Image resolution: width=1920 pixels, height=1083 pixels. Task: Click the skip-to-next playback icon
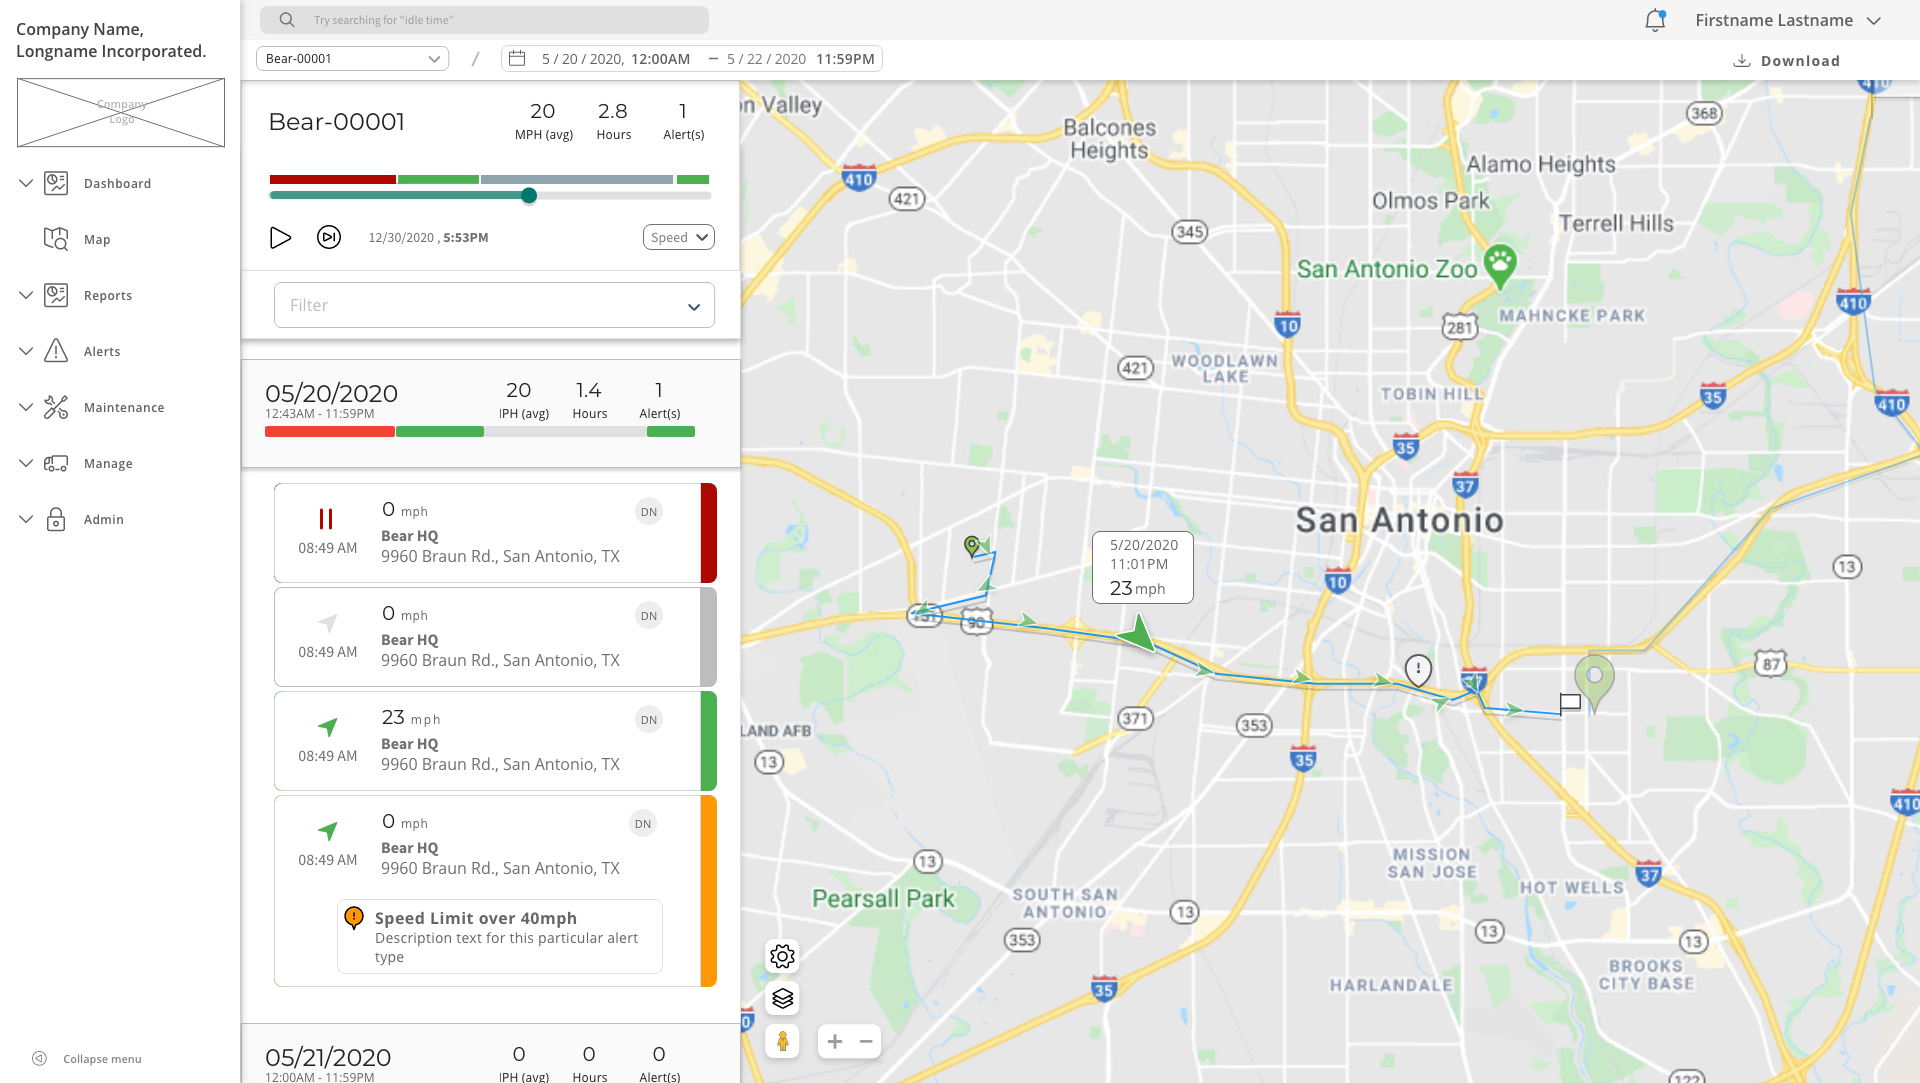coord(329,238)
